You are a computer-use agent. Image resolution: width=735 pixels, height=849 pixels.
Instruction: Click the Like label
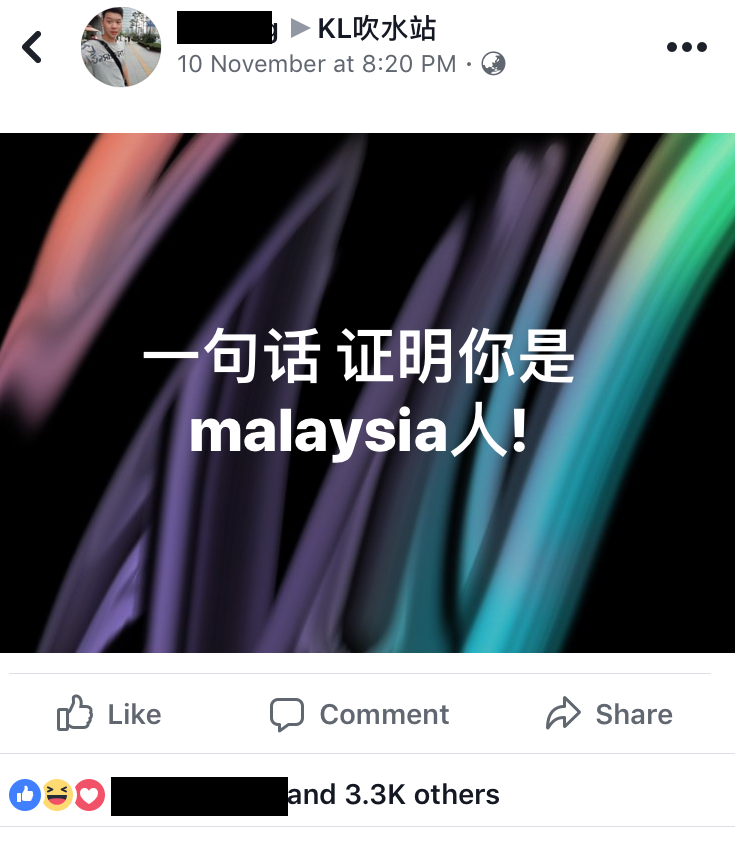[x=134, y=714]
